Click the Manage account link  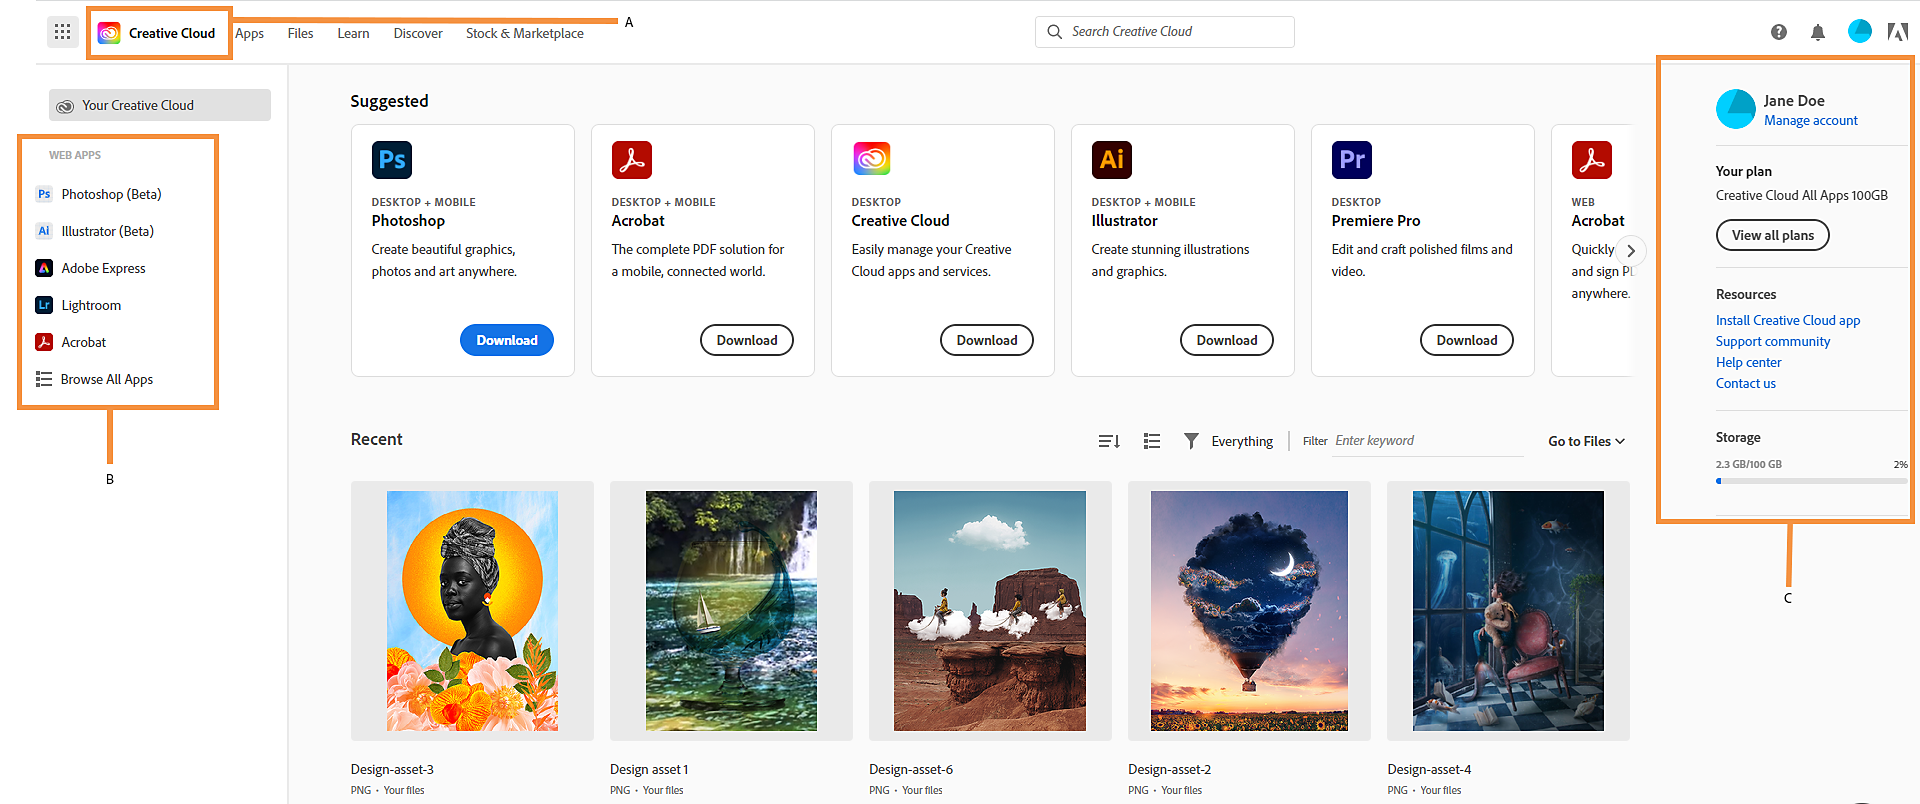pyautogui.click(x=1810, y=120)
